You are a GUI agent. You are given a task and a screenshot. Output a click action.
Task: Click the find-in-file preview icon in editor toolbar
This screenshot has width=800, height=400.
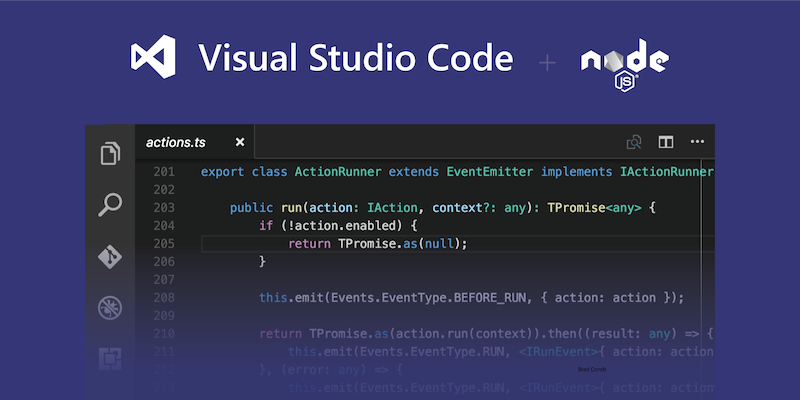(x=634, y=142)
